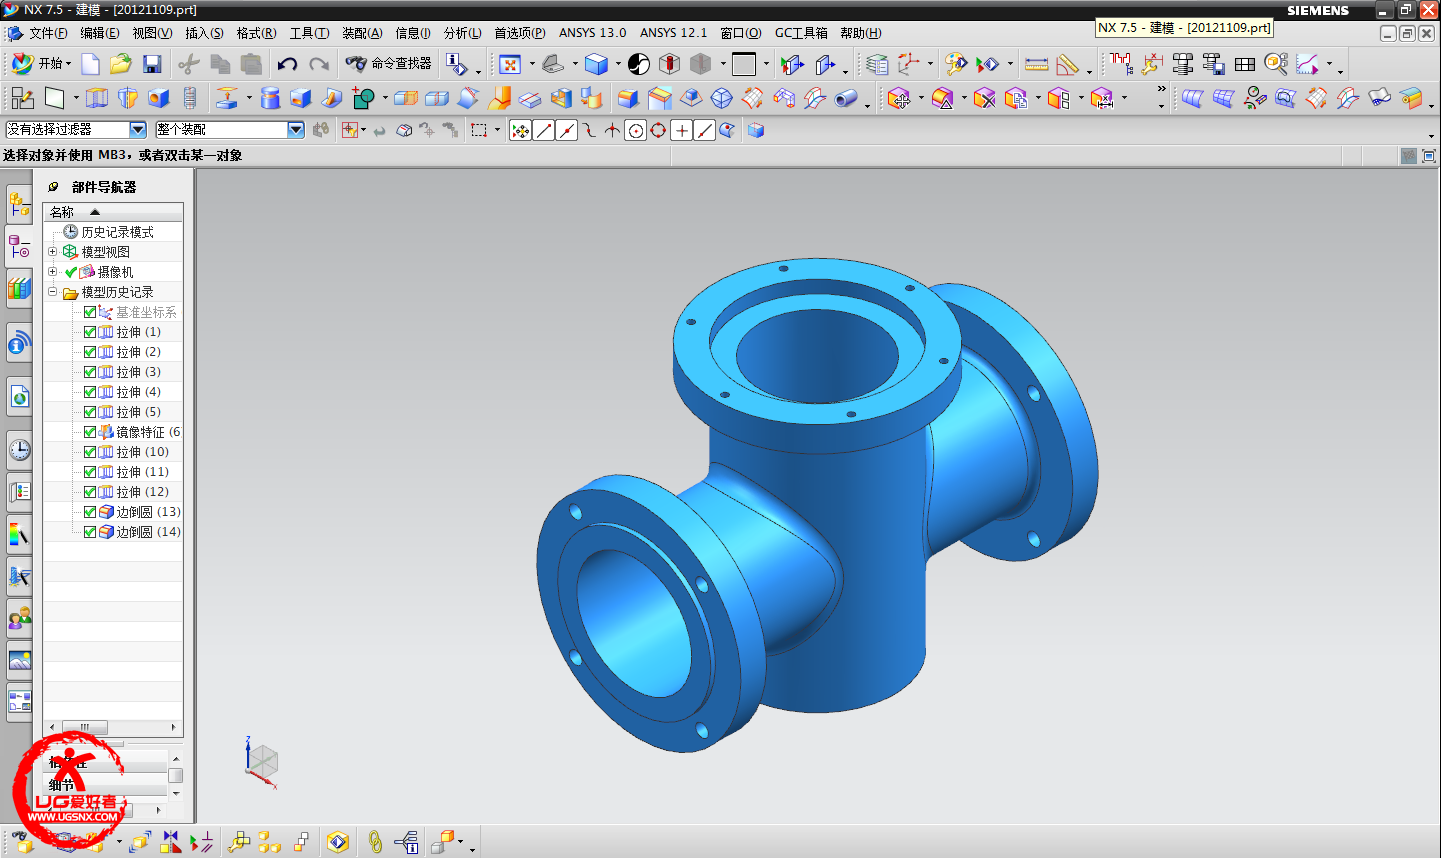Toggle the 边倒圆 (13) feature checkbox

(90, 512)
